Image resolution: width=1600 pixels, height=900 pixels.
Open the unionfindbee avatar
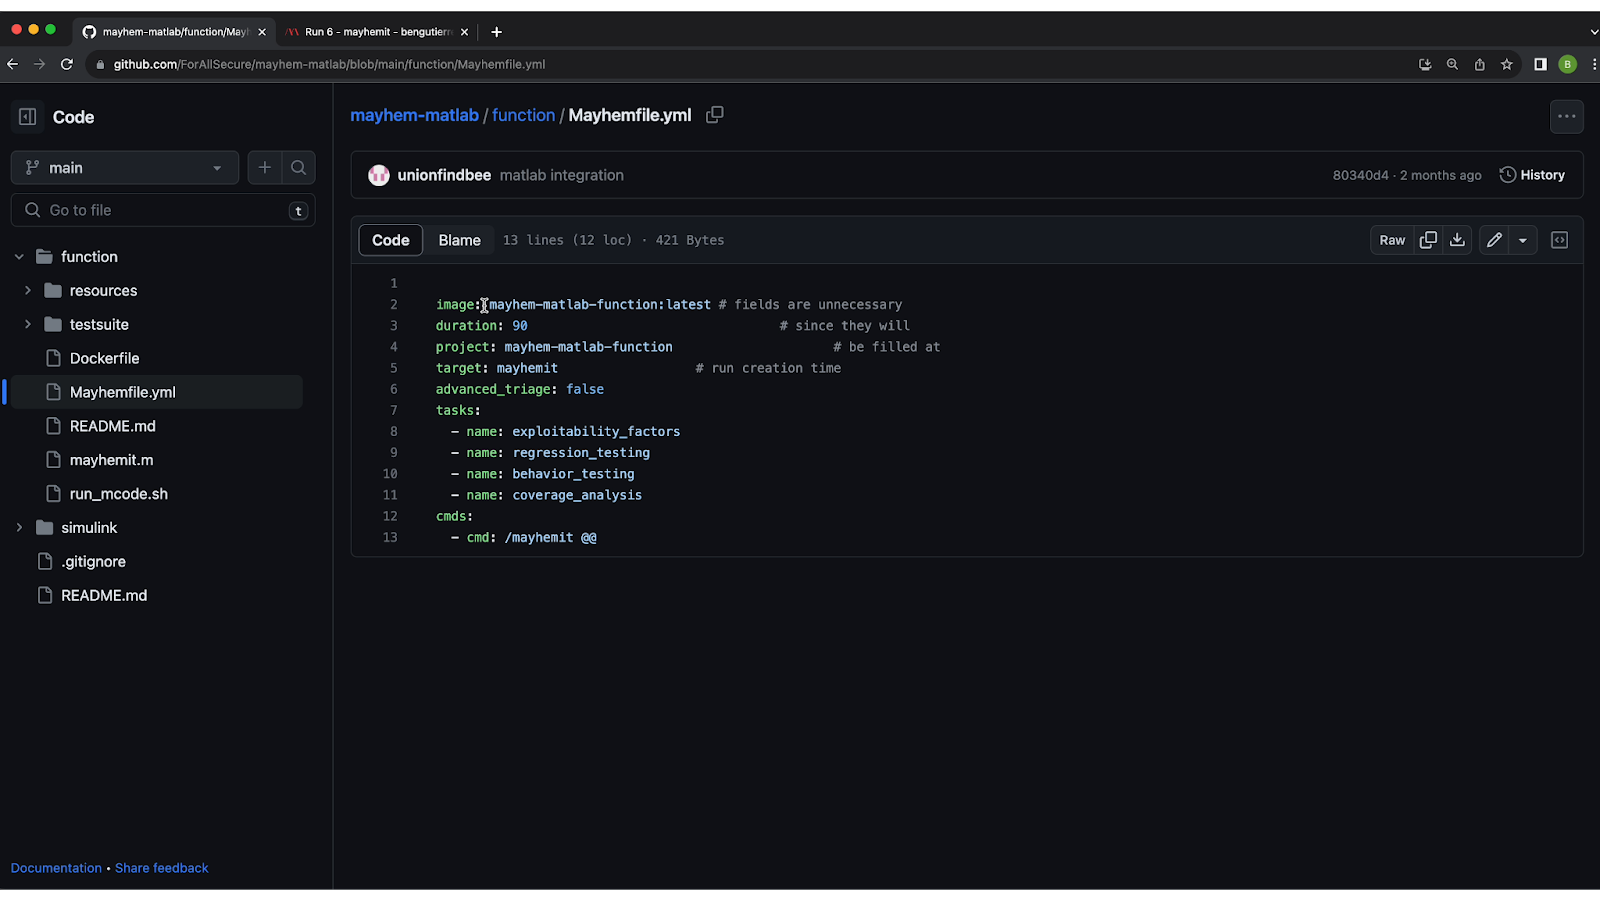(x=379, y=175)
